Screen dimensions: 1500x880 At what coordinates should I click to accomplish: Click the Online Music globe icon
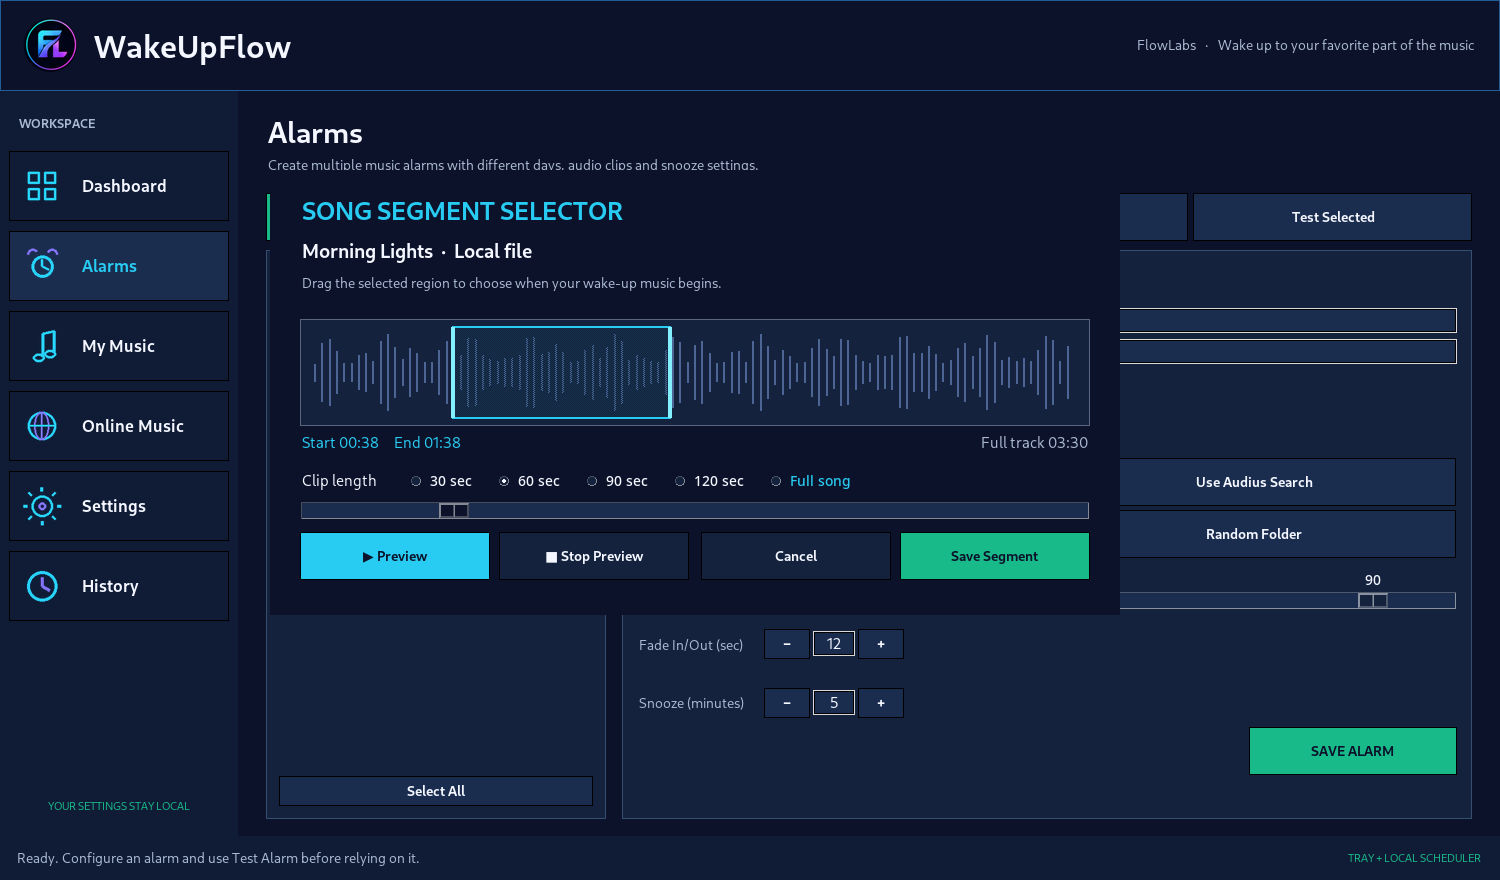pos(42,426)
